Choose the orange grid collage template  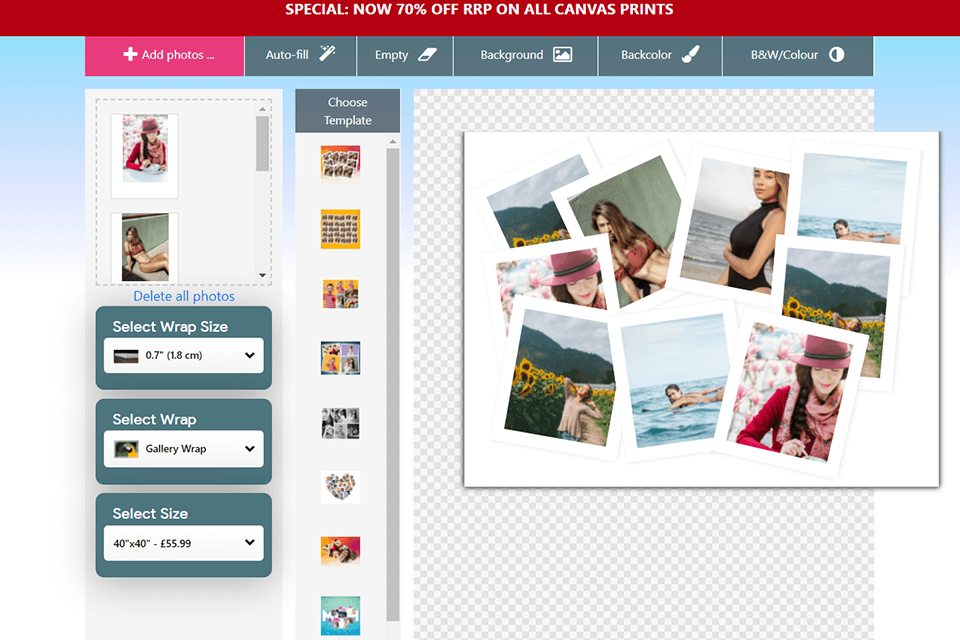(340, 229)
